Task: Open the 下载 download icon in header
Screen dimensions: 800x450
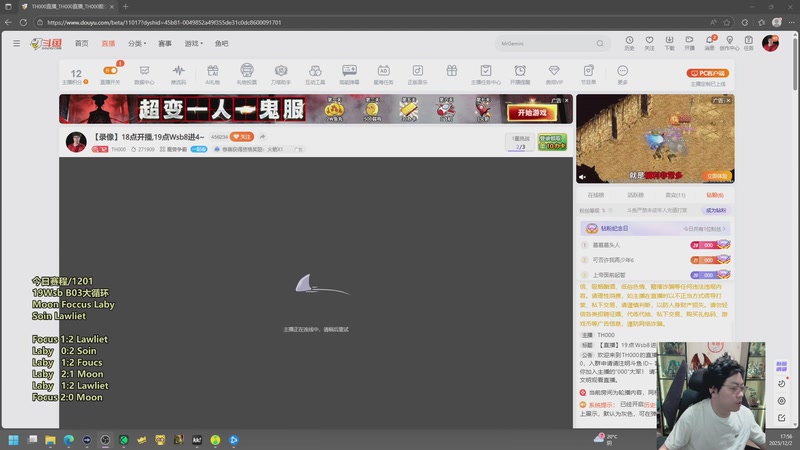Action: (x=669, y=43)
